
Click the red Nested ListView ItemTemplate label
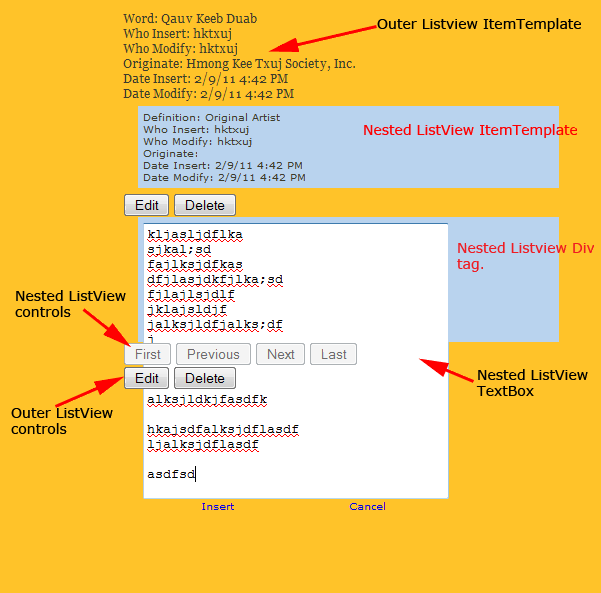click(x=469, y=130)
